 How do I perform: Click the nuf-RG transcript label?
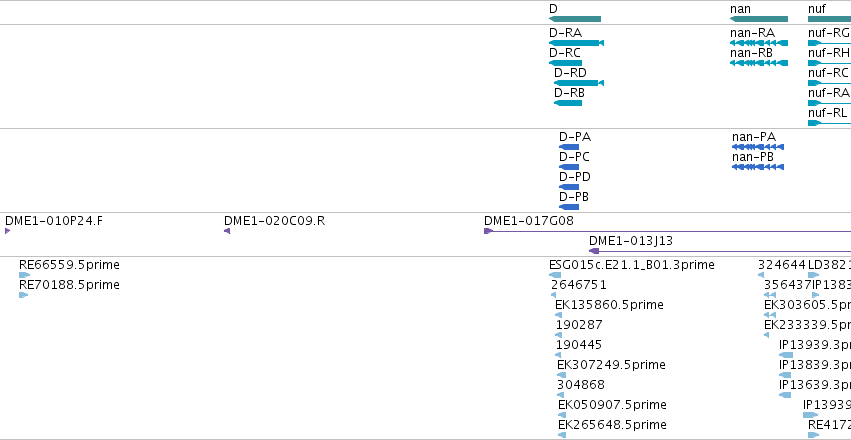point(829,33)
